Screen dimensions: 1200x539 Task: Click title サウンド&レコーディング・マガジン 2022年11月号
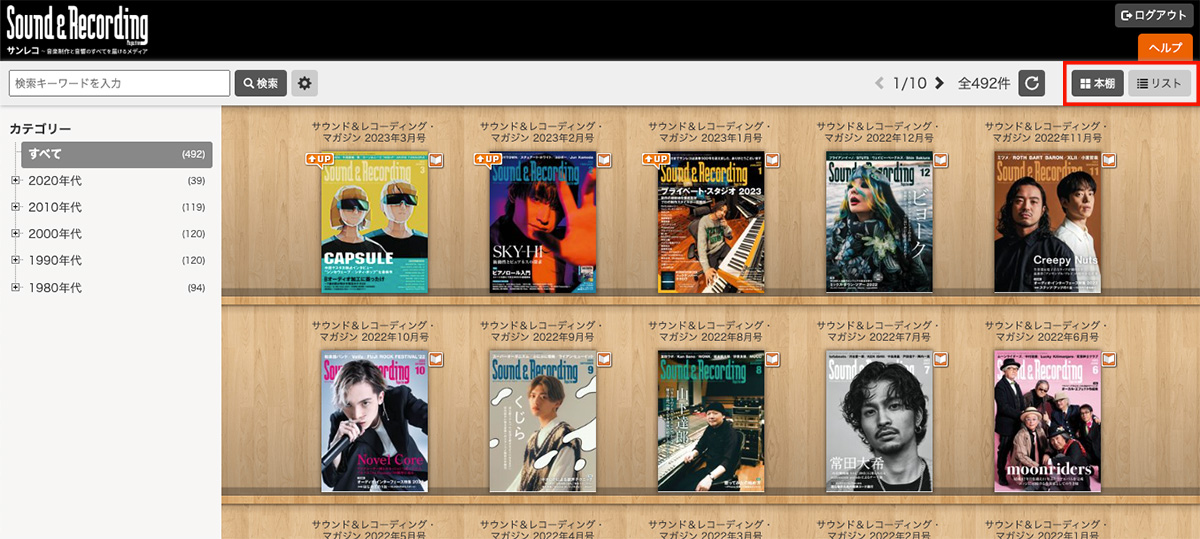click(1047, 132)
